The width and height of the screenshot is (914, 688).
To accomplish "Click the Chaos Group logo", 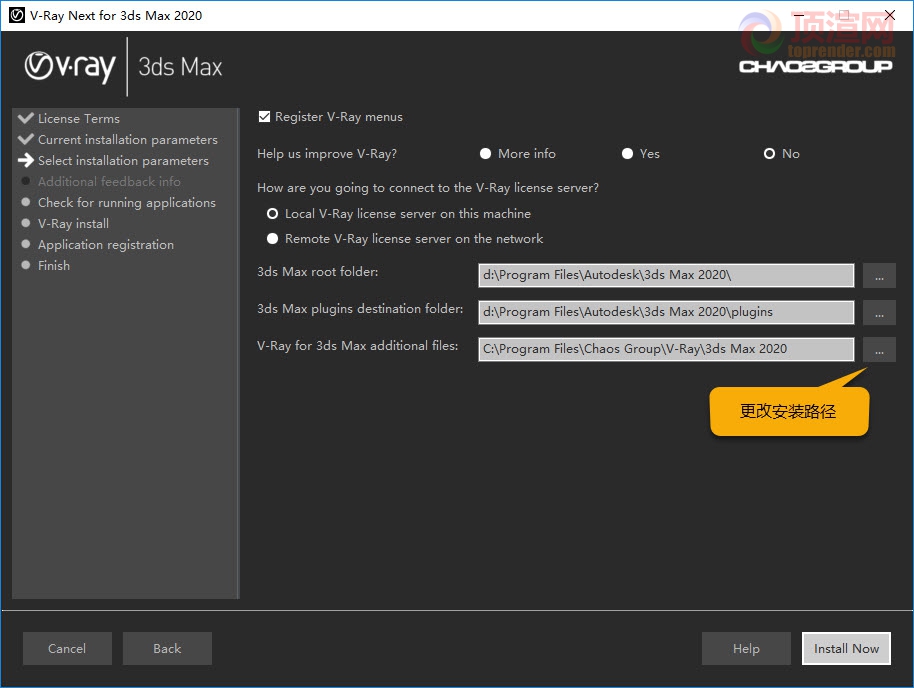I will (815, 66).
